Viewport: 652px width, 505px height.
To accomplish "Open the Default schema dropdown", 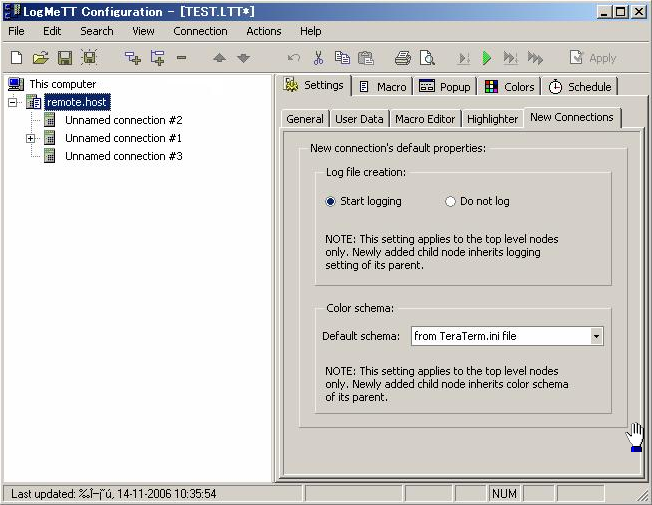I will coord(596,336).
